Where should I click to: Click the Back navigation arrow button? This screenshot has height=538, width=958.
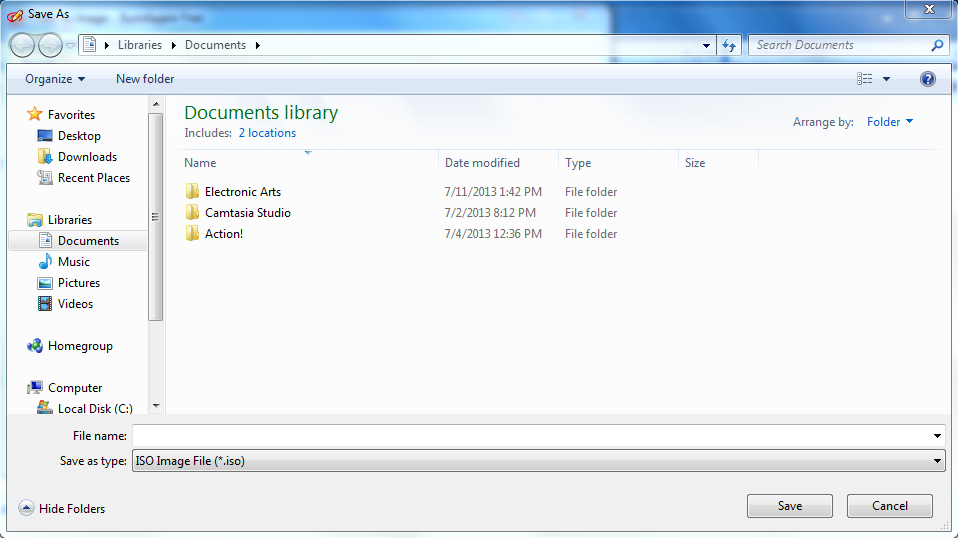[x=22, y=45]
